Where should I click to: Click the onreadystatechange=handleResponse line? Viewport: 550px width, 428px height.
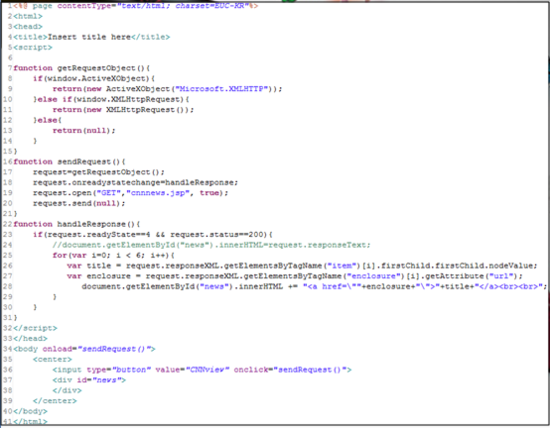pyautogui.click(x=136, y=182)
